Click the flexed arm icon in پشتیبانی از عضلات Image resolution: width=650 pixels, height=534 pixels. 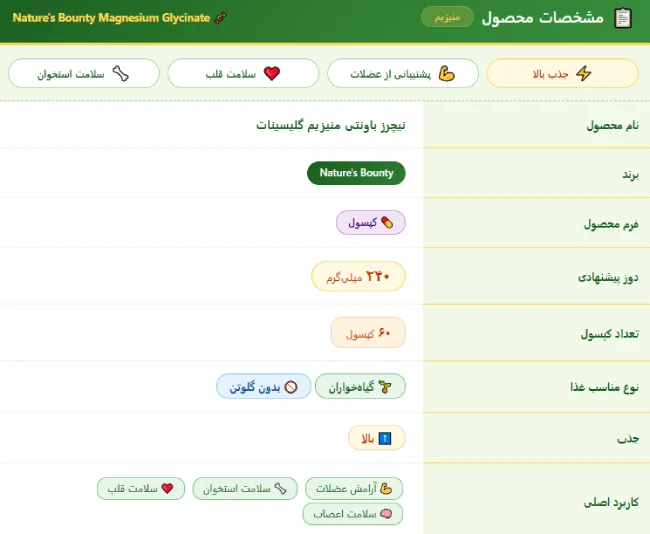[x=447, y=73]
